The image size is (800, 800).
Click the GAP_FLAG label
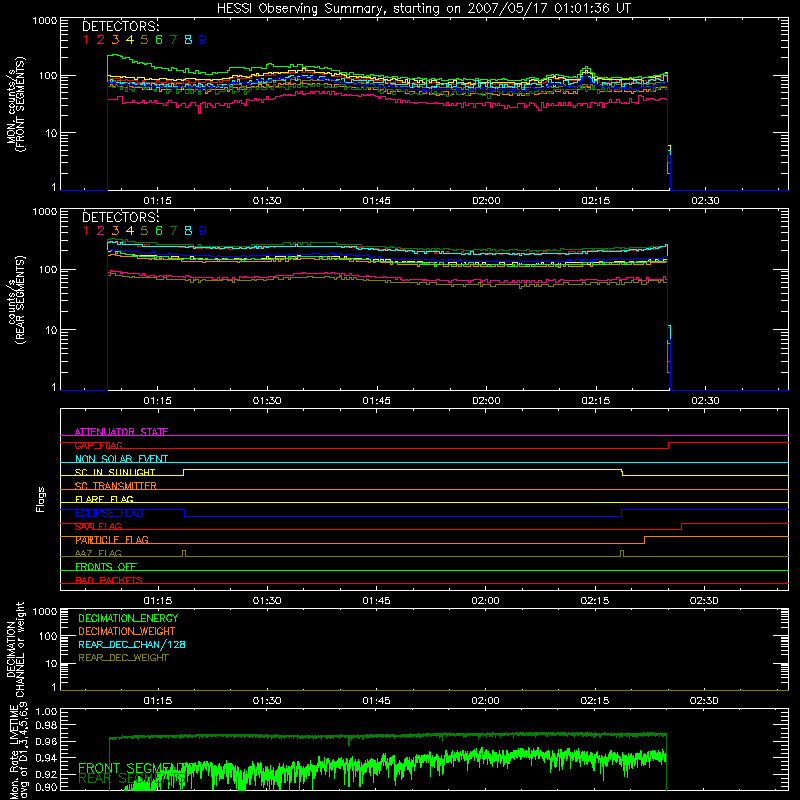coord(98,445)
